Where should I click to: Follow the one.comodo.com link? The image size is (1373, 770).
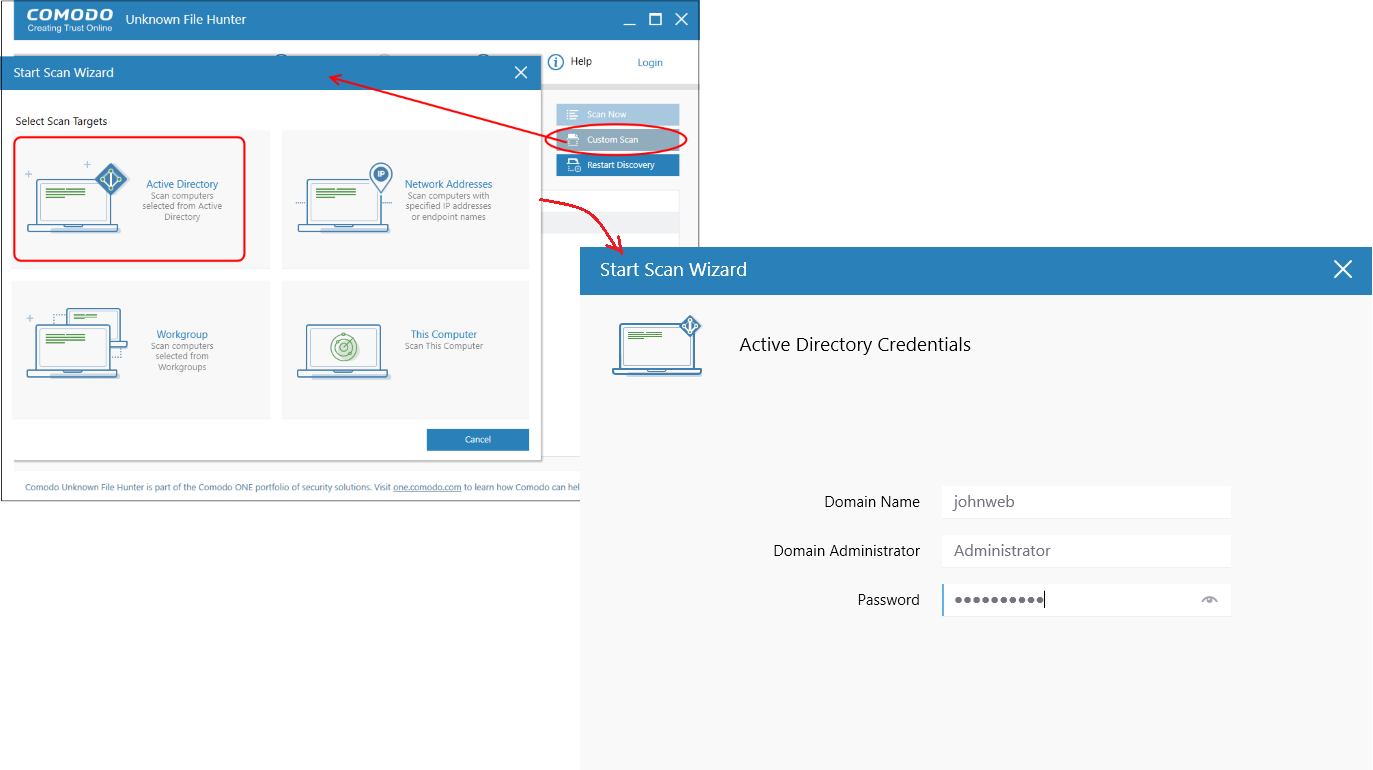(427, 487)
